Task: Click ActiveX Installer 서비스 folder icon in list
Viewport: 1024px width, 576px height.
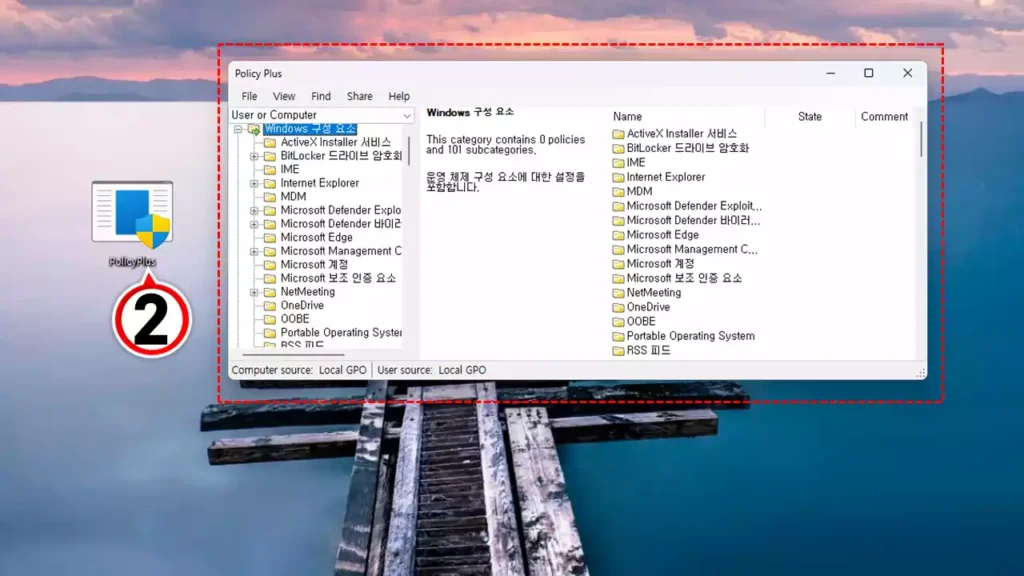Action: 618,134
